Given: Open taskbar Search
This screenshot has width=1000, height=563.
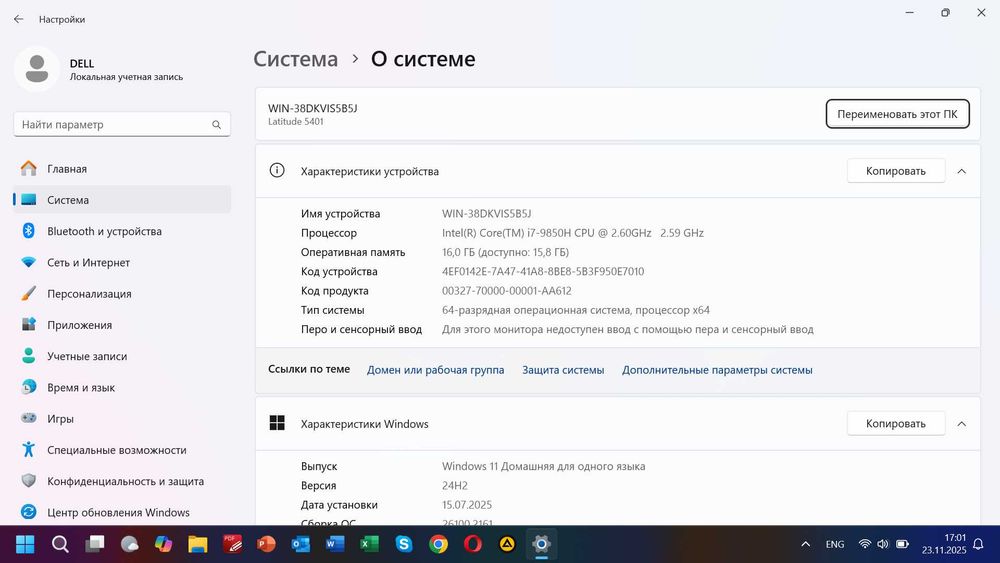Looking at the screenshot, I should coord(60,544).
